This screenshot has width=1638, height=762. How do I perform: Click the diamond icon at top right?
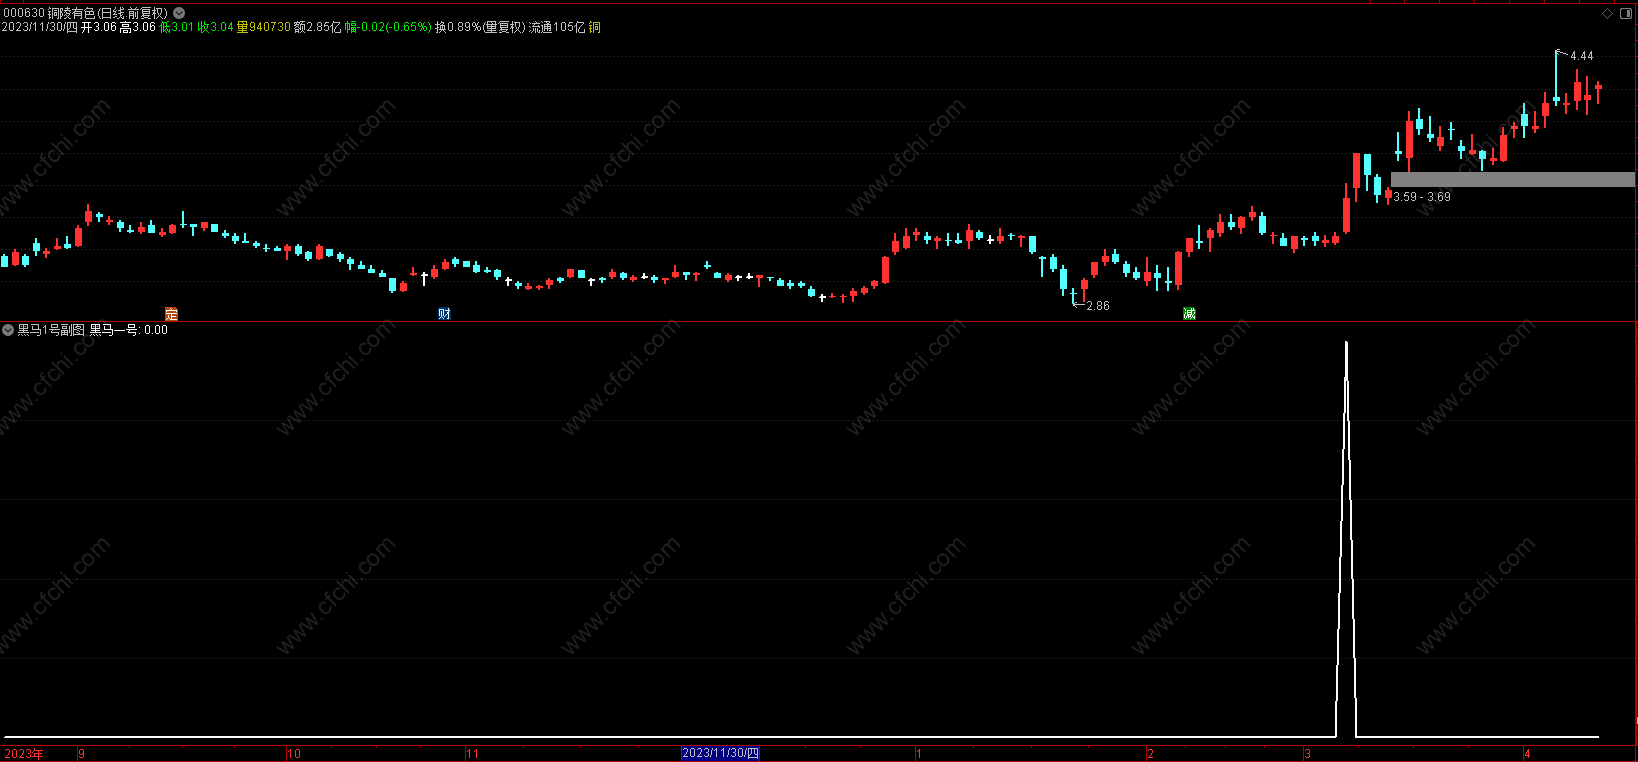click(x=1608, y=13)
